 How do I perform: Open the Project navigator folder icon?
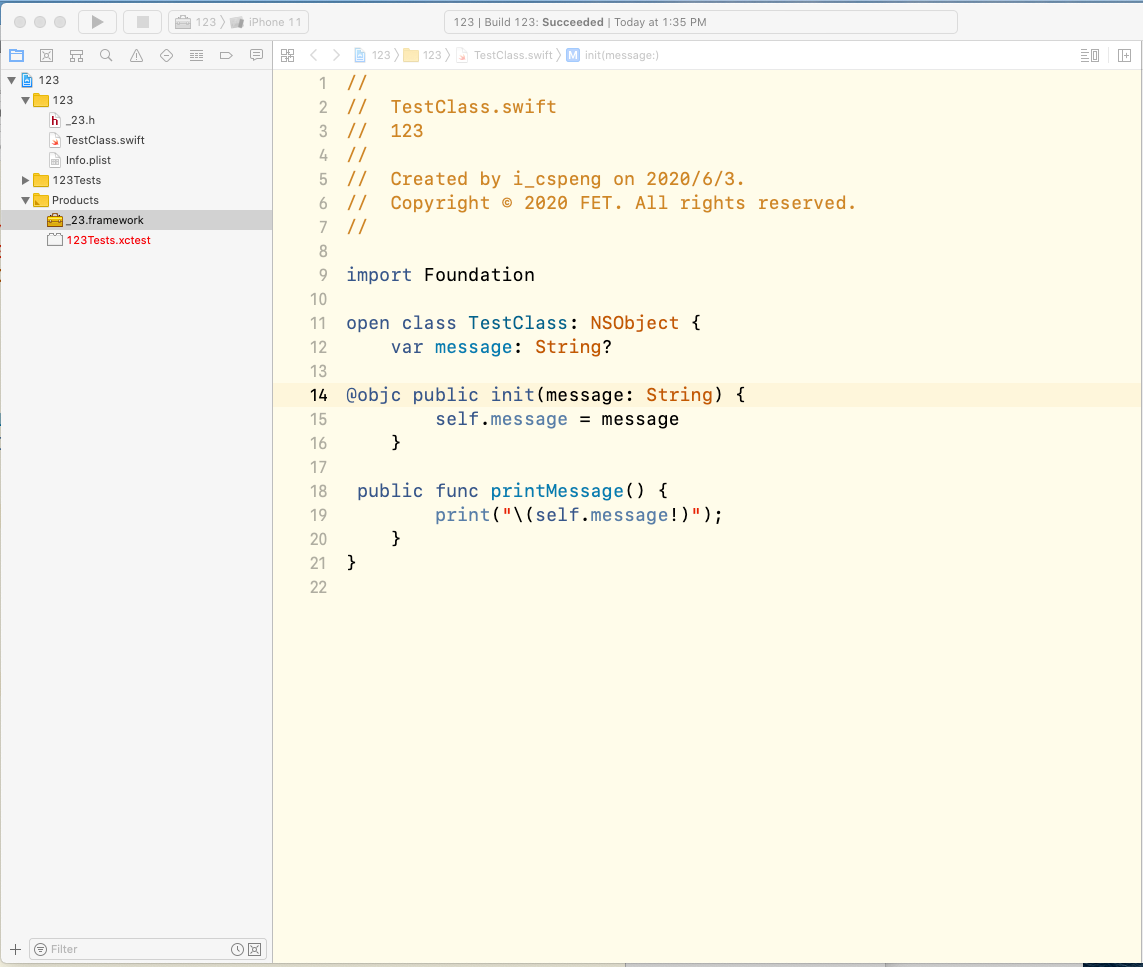tap(16, 55)
